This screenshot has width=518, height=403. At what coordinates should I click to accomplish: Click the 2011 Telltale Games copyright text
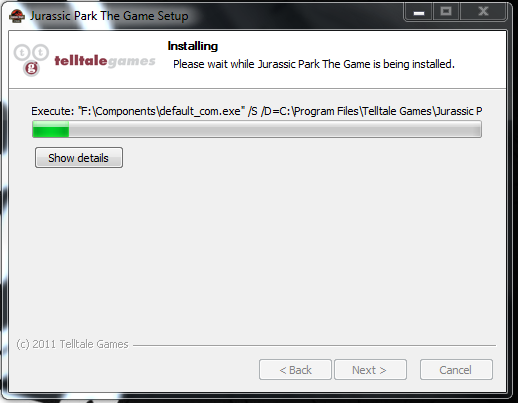[72, 344]
